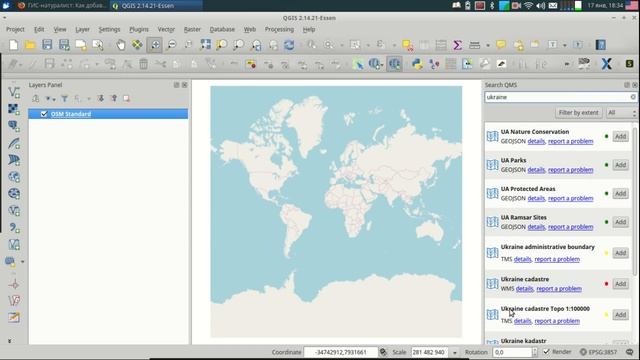The width and height of the screenshot is (640, 360).
Task: Open the Raster menu
Action: pyautogui.click(x=192, y=29)
